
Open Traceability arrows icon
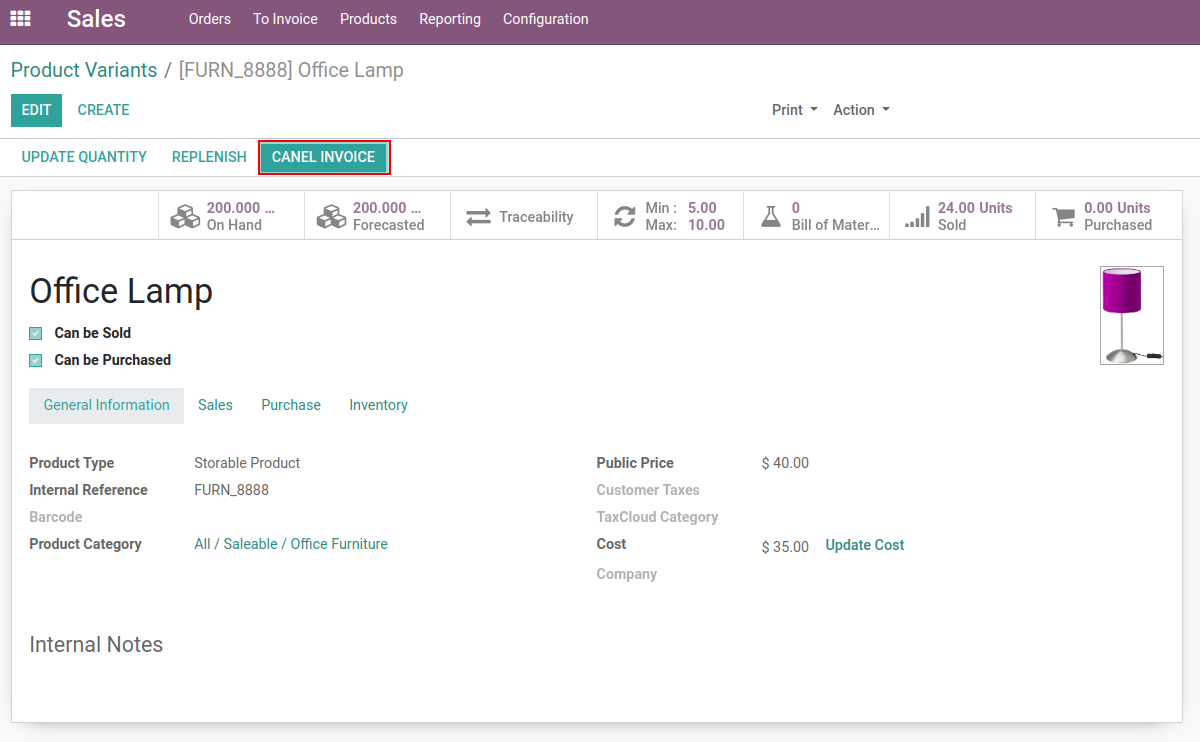pyautogui.click(x=479, y=216)
